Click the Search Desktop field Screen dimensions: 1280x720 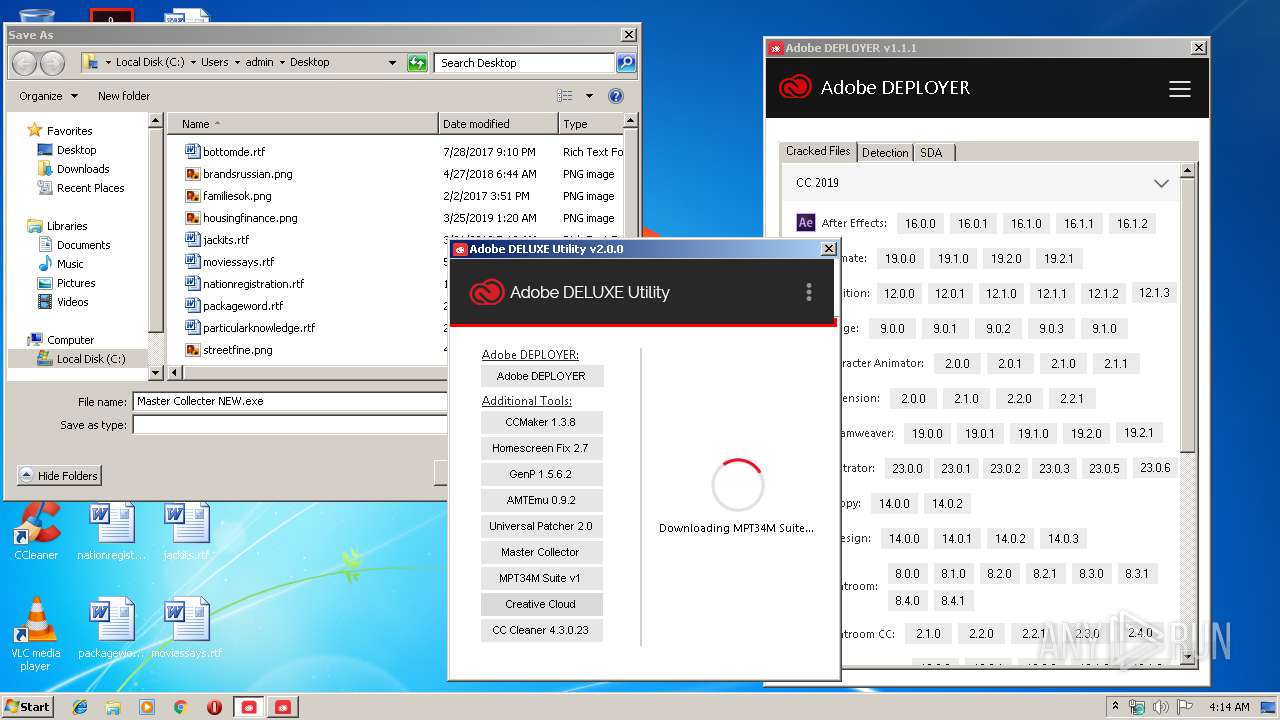click(525, 62)
